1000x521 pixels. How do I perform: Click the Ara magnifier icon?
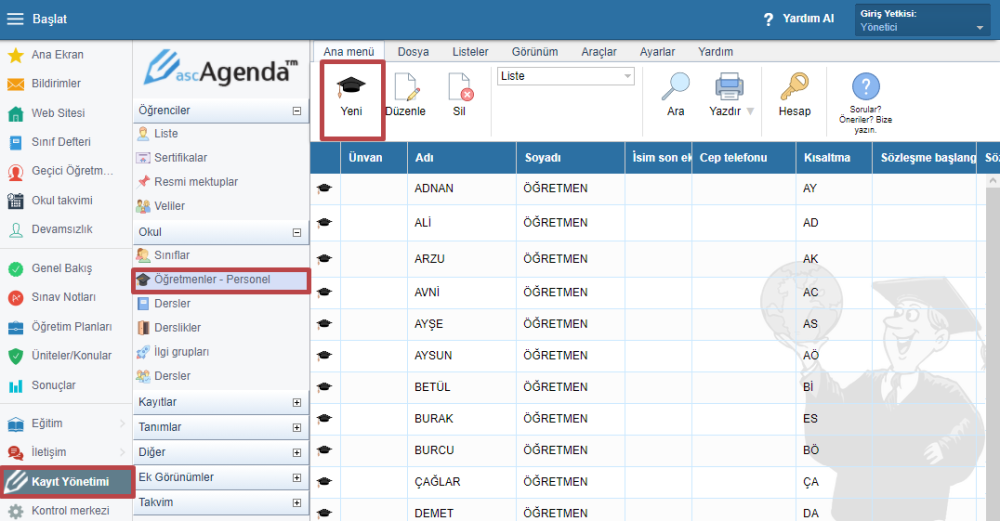(675, 86)
